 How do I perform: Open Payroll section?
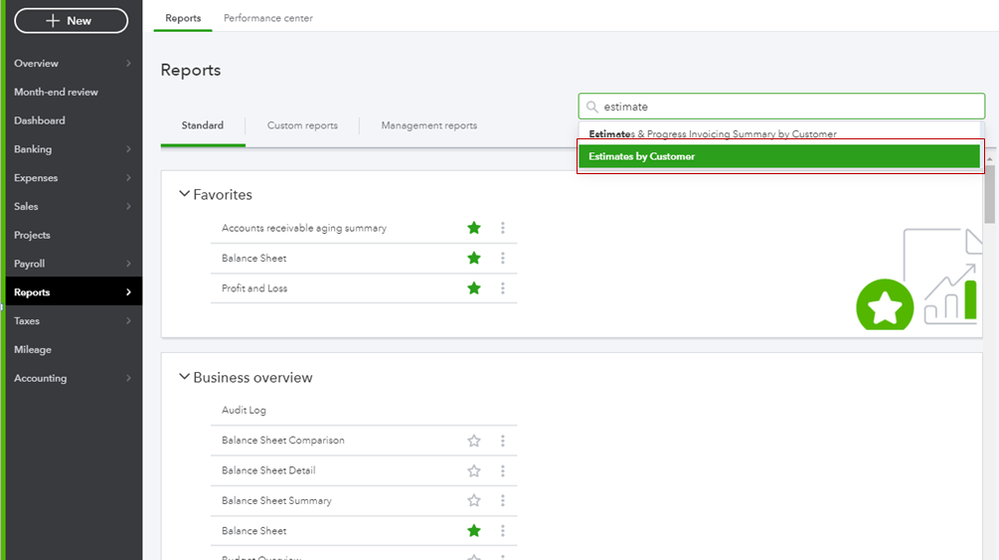[x=29, y=264]
